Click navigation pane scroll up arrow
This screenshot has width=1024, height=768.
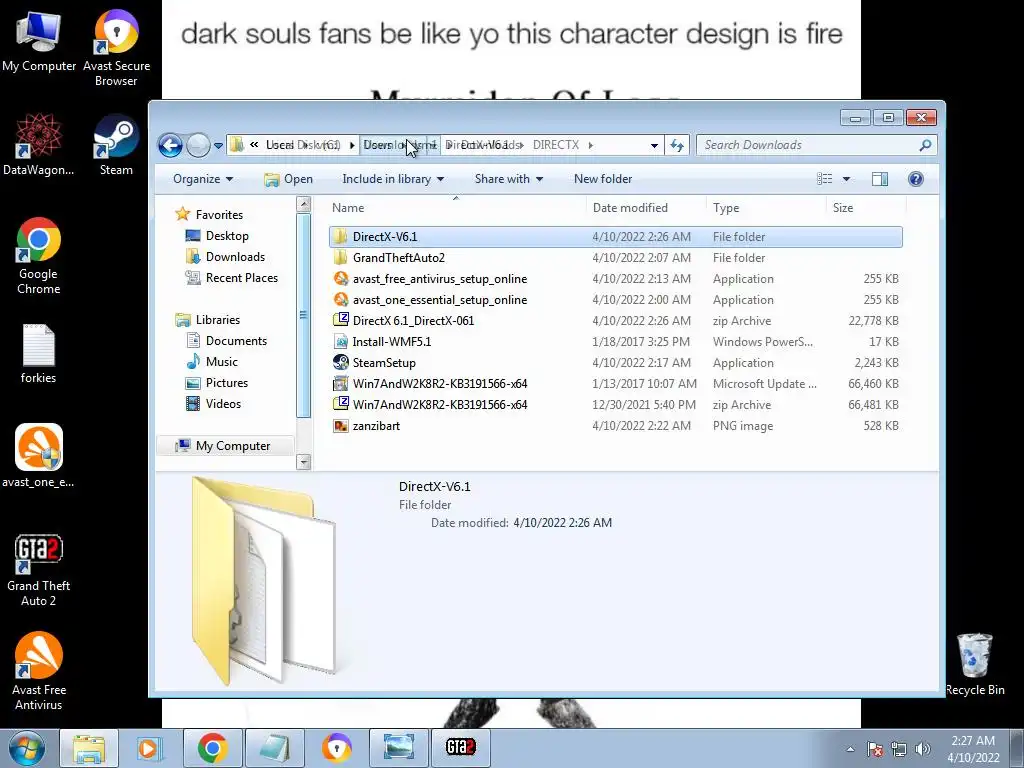304,204
